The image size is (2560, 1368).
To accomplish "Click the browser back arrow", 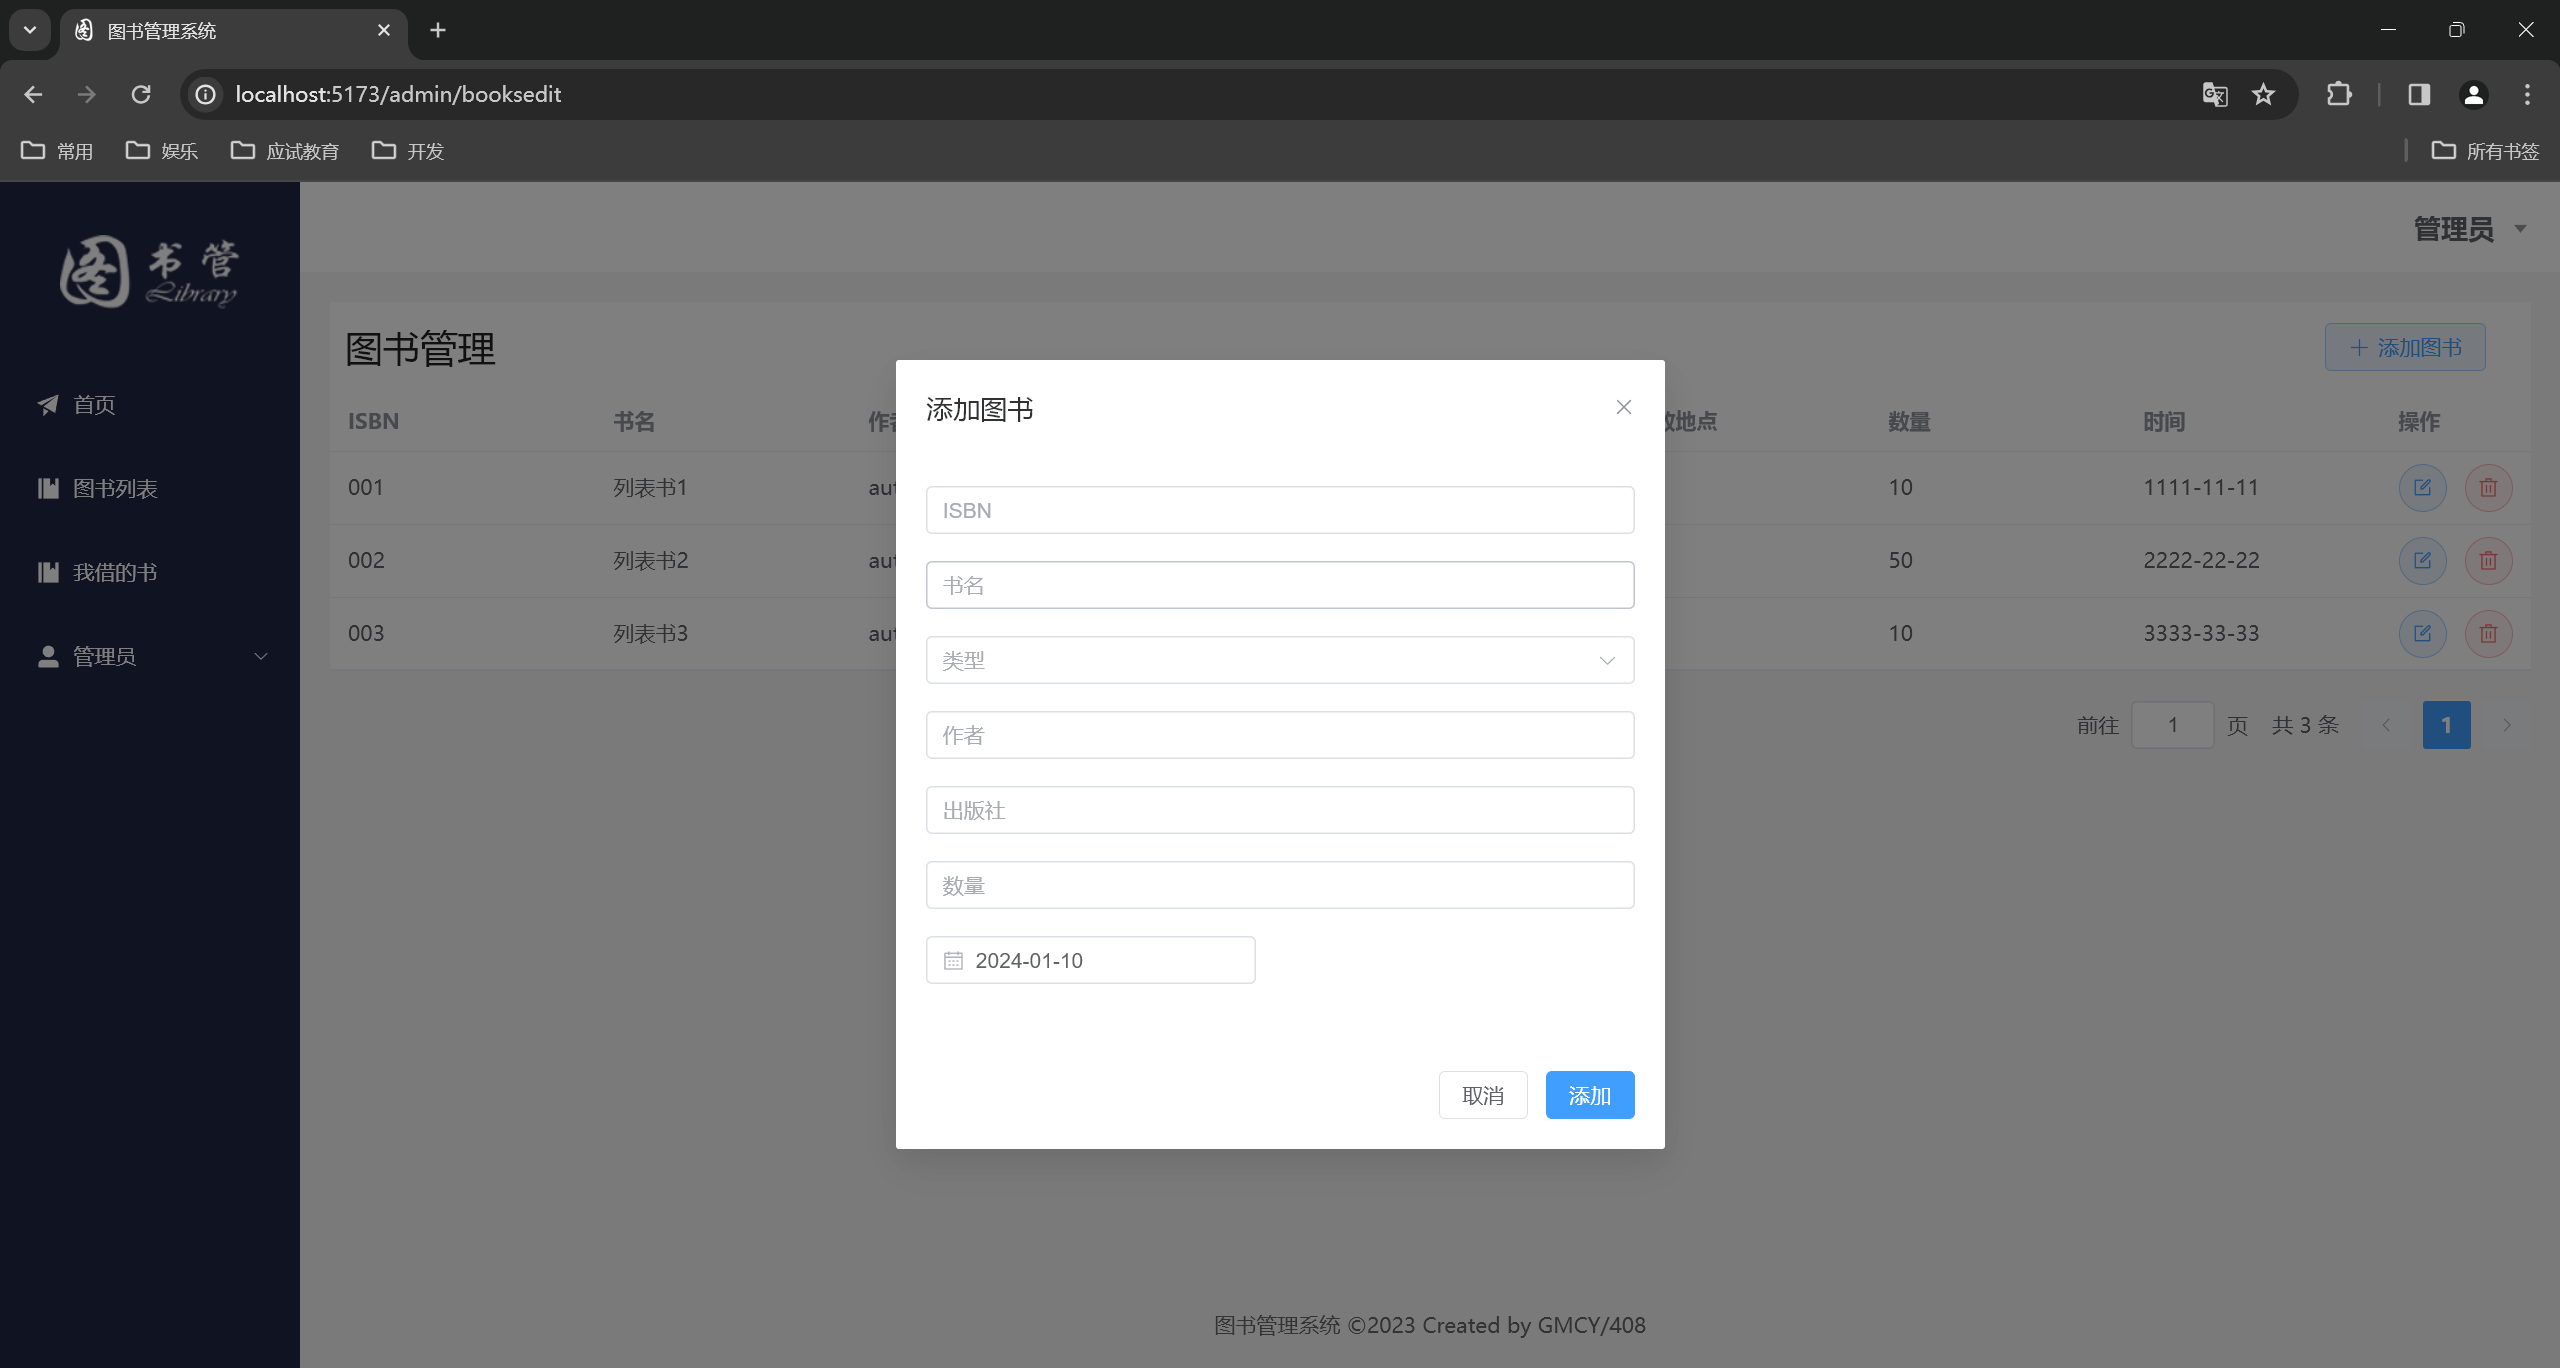I will pyautogui.click(x=33, y=94).
